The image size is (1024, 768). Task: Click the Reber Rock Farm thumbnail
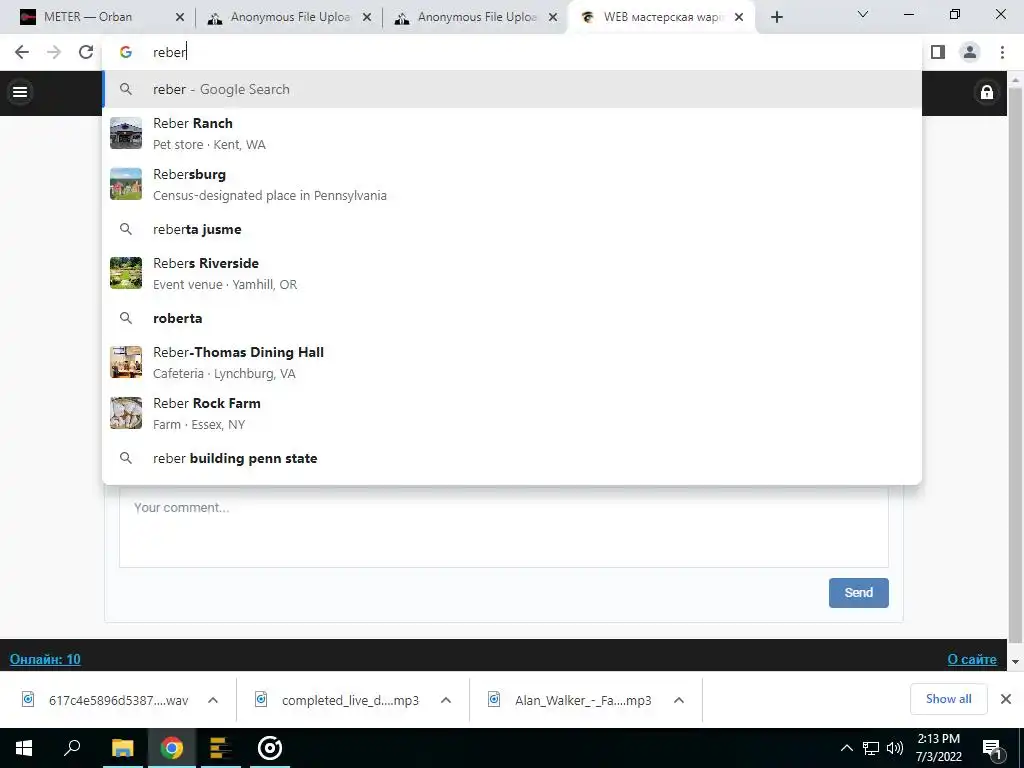click(126, 413)
